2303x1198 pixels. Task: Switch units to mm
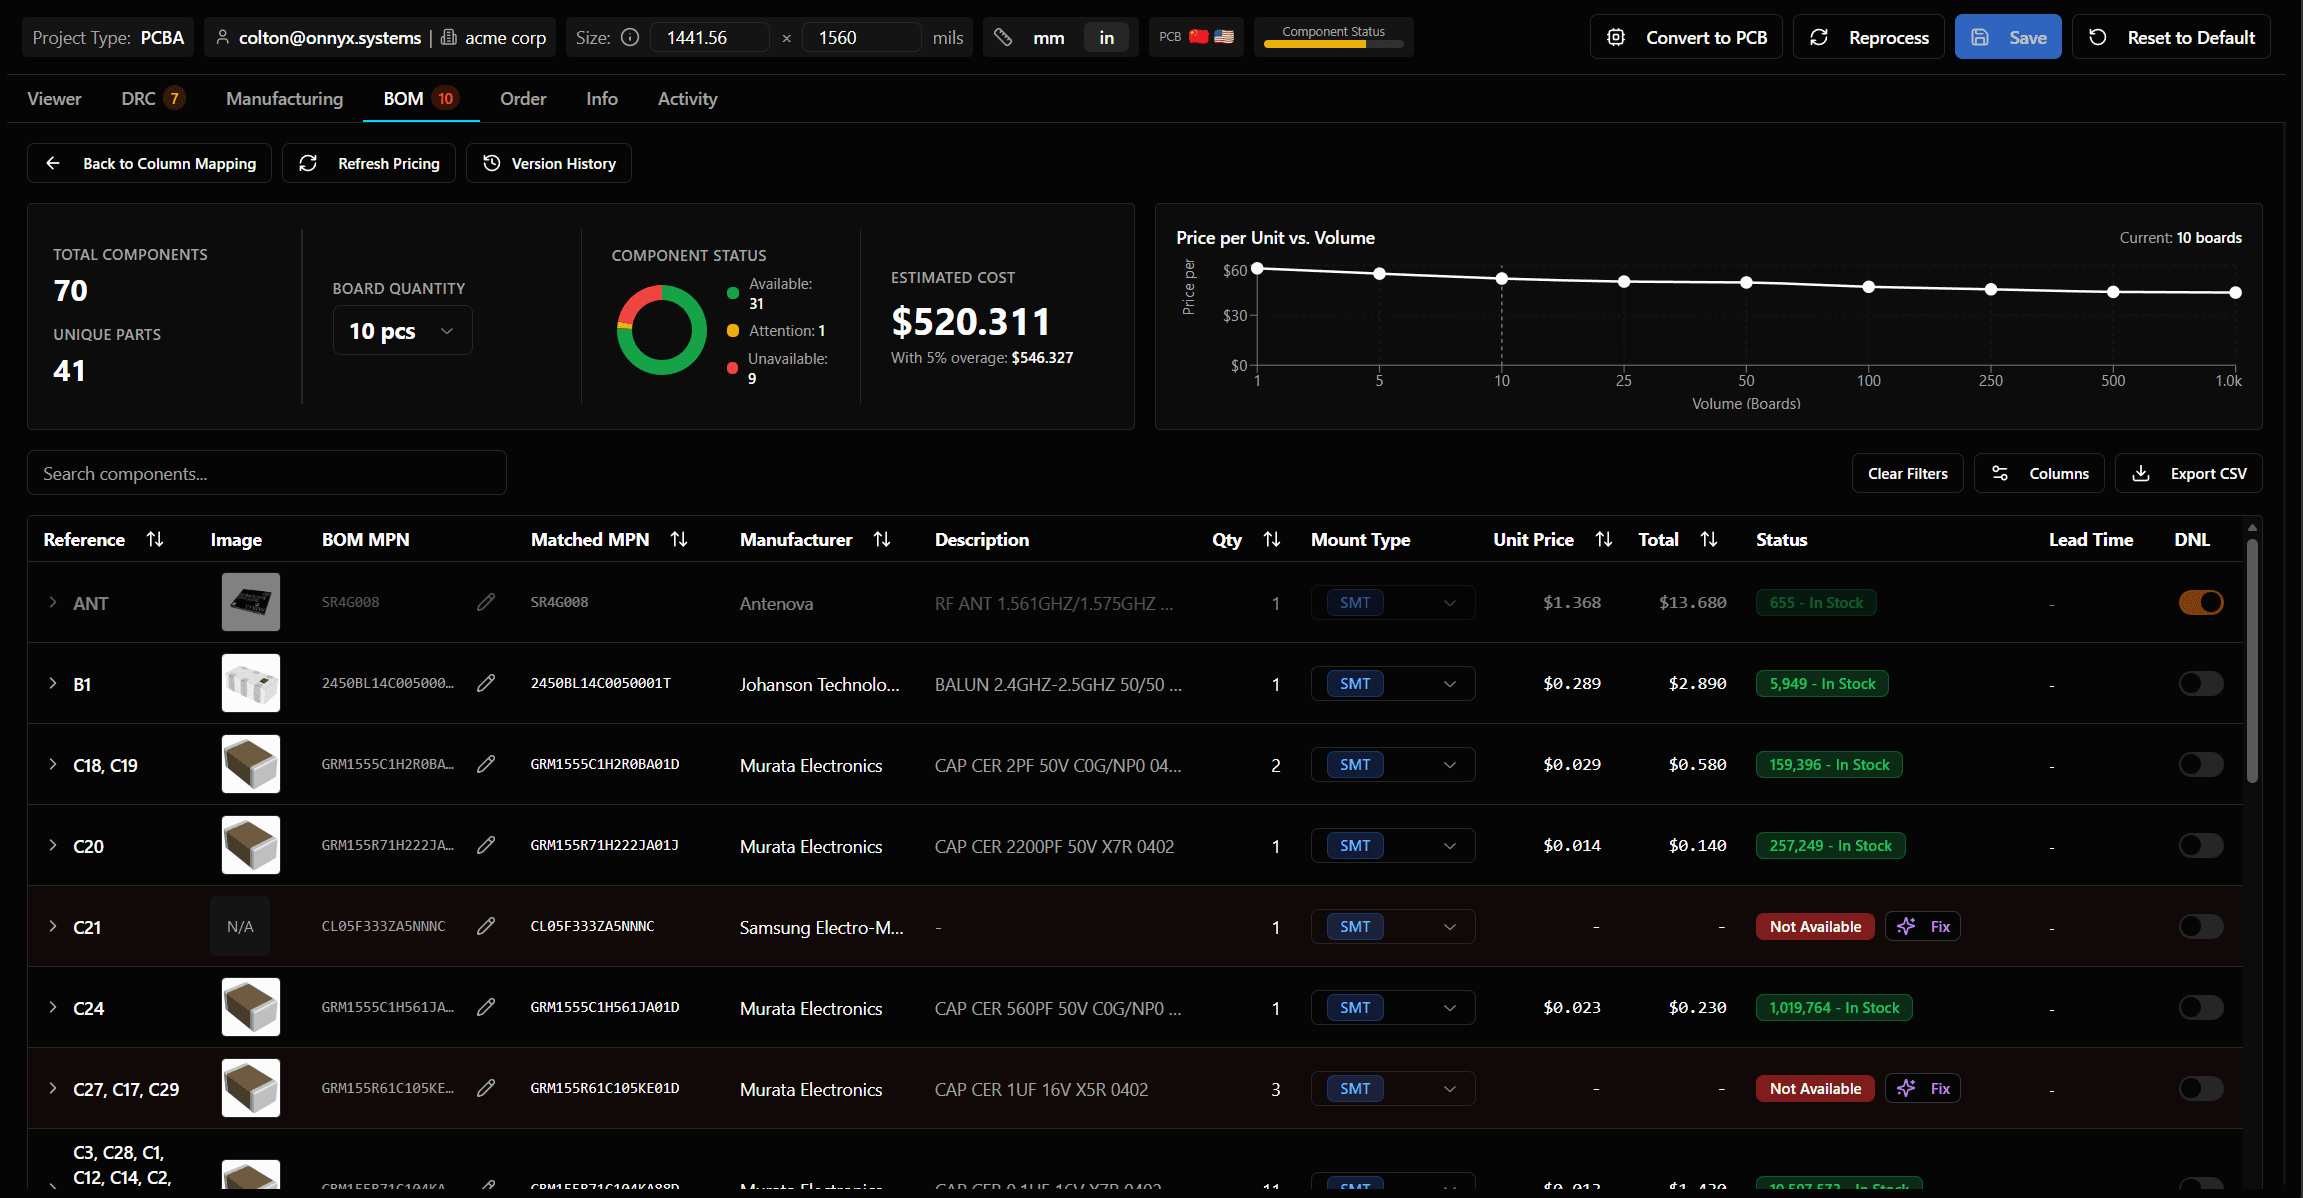click(x=1048, y=37)
